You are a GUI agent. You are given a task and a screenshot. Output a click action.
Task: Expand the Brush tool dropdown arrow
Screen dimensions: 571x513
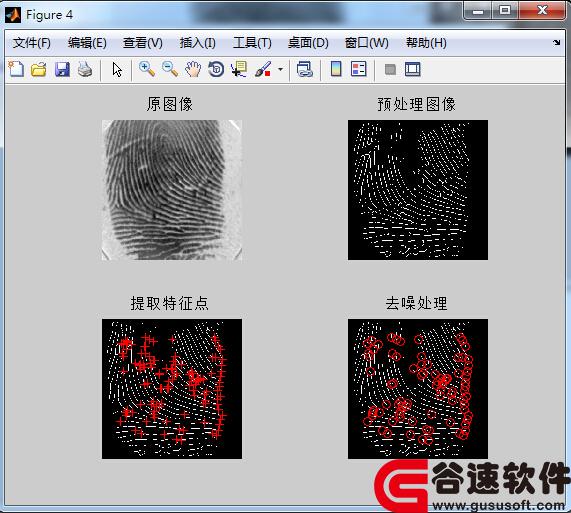[x=280, y=69]
